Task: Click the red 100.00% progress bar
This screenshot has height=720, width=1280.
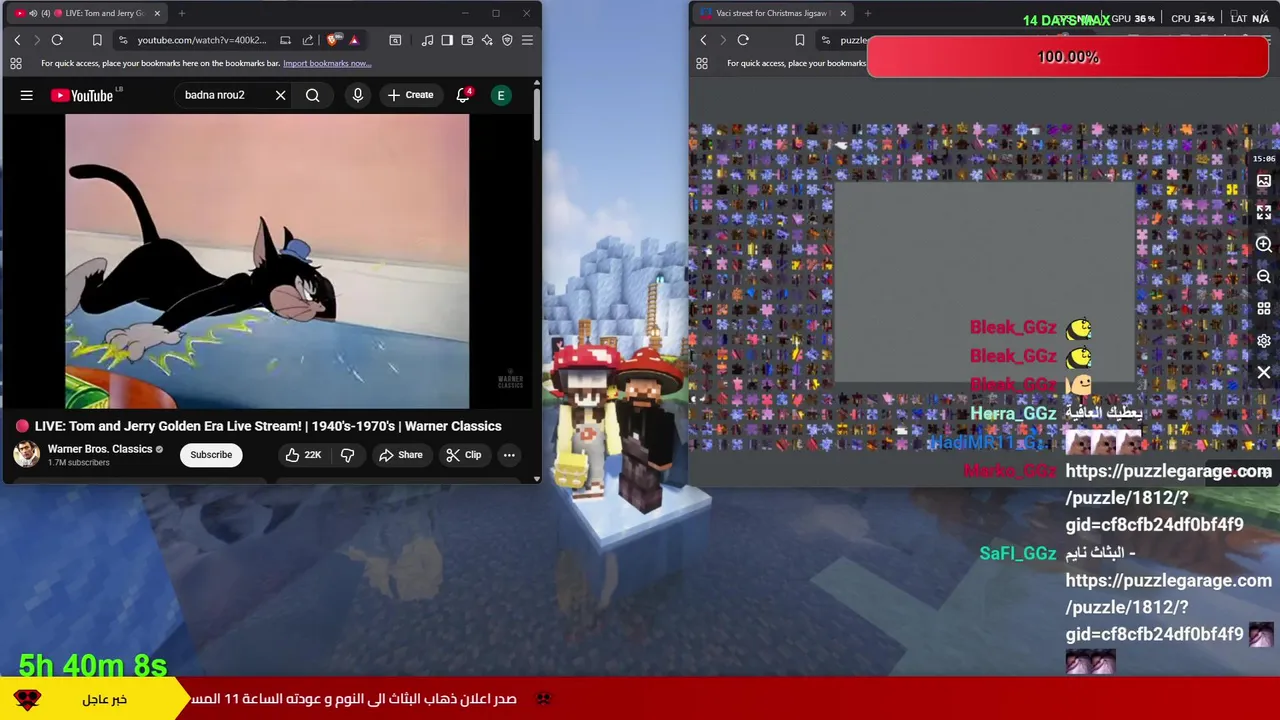Action: tap(1068, 57)
